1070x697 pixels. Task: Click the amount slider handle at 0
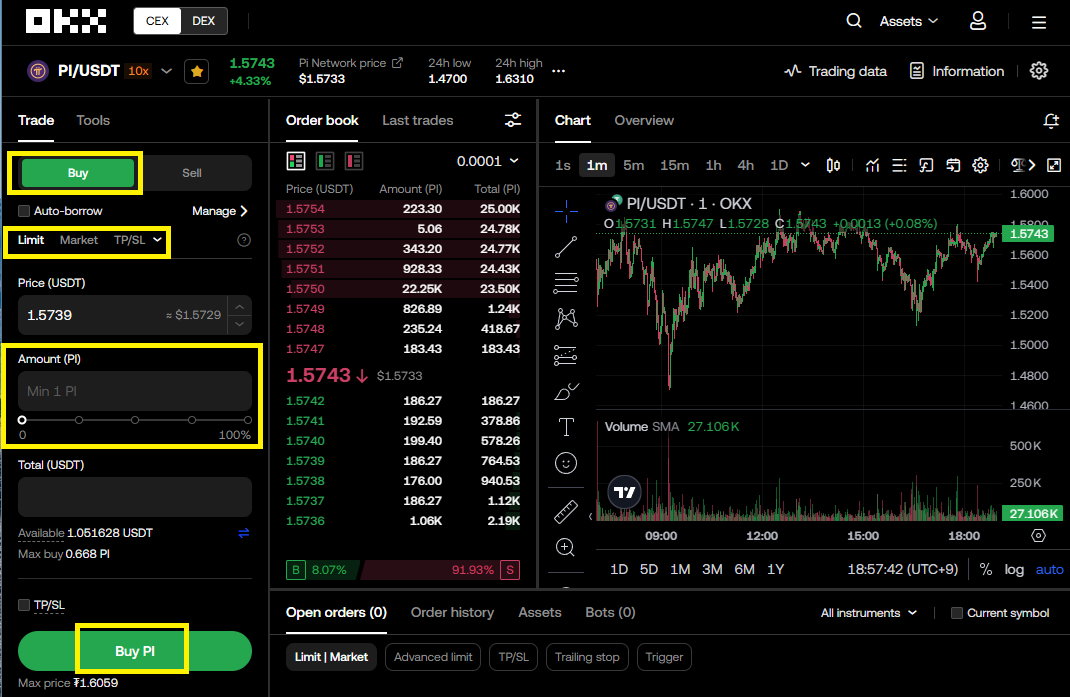pos(23,420)
